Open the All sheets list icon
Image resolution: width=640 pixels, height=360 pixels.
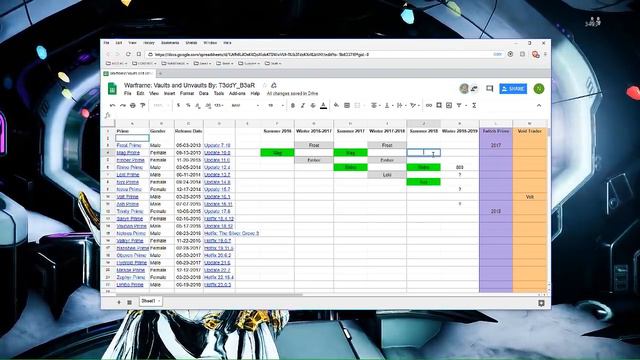click(129, 302)
